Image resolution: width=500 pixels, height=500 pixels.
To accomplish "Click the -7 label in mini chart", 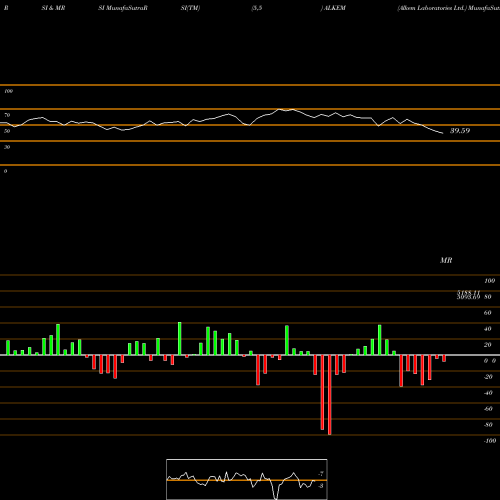I will (x=321, y=474).
